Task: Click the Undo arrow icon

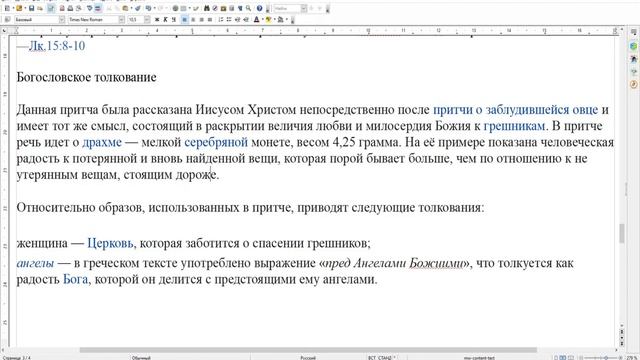Action: (148, 8)
